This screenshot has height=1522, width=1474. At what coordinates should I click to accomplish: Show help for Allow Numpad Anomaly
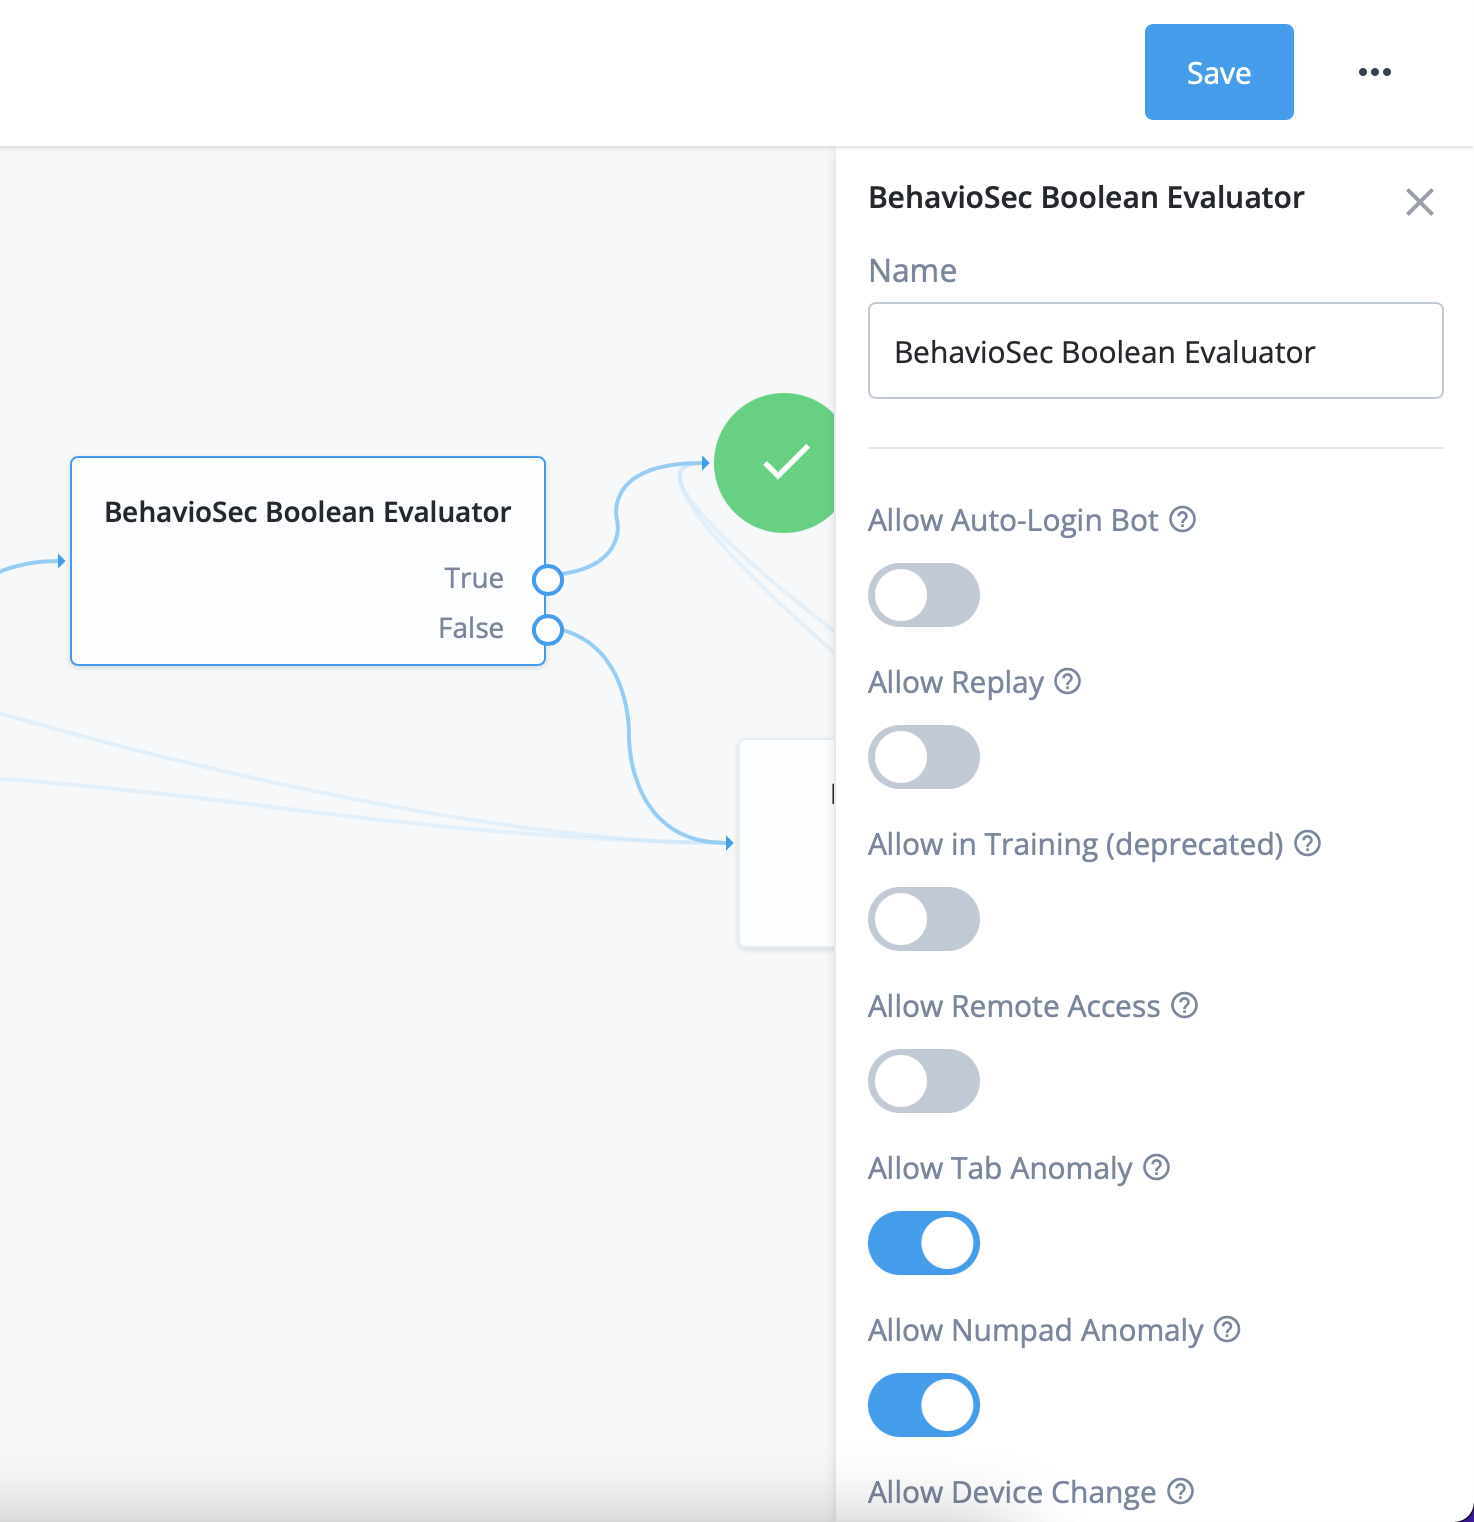[x=1227, y=1330]
